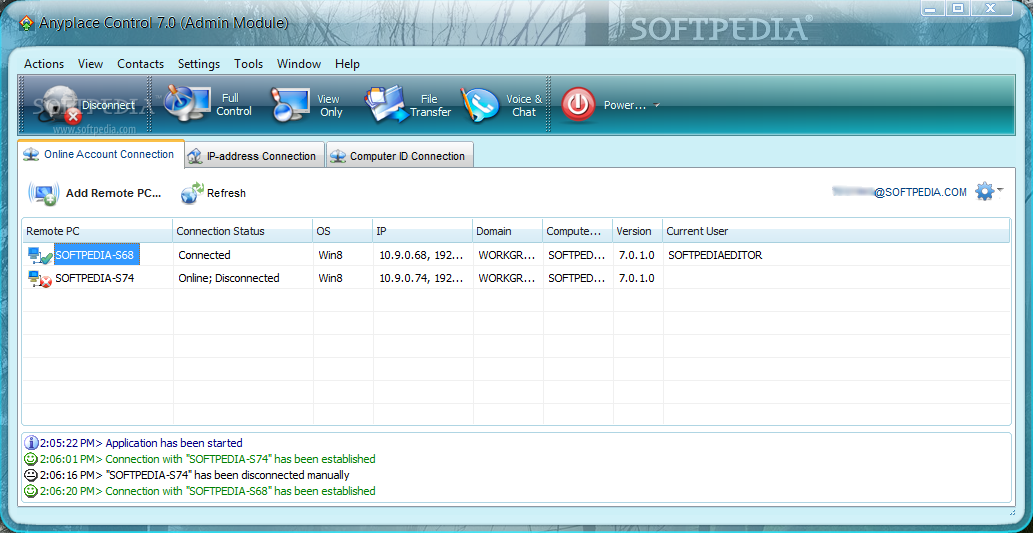
Task: Expand the arrow beside the gear icon
Action: coord(1000,190)
